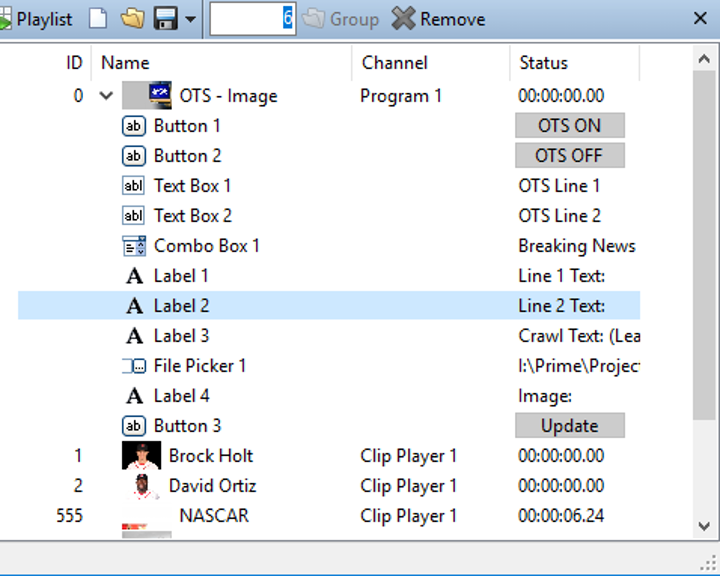720x576 pixels.
Task: Open the Breaking News combo box
Action: click(x=577, y=246)
